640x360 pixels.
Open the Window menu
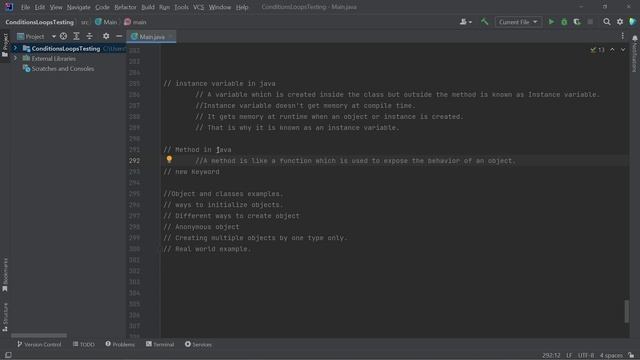220,7
